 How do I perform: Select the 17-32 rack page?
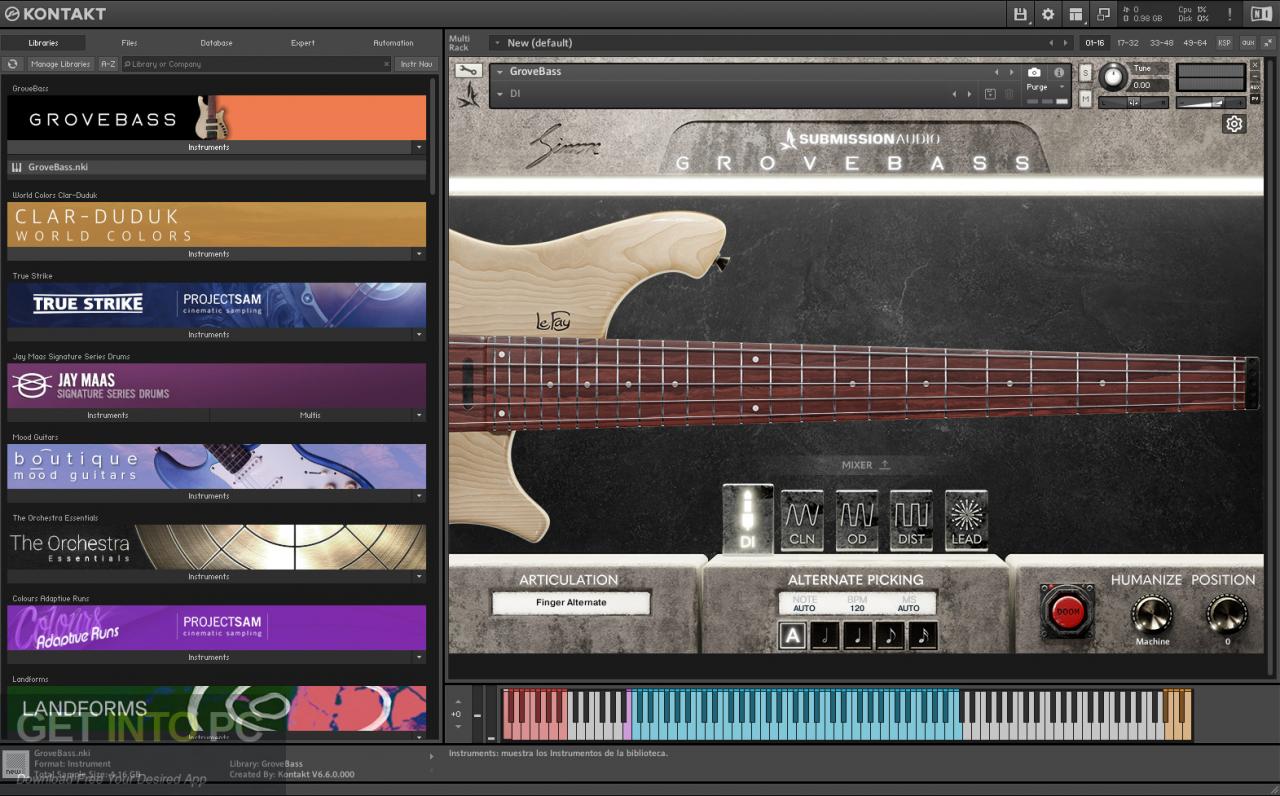1128,43
